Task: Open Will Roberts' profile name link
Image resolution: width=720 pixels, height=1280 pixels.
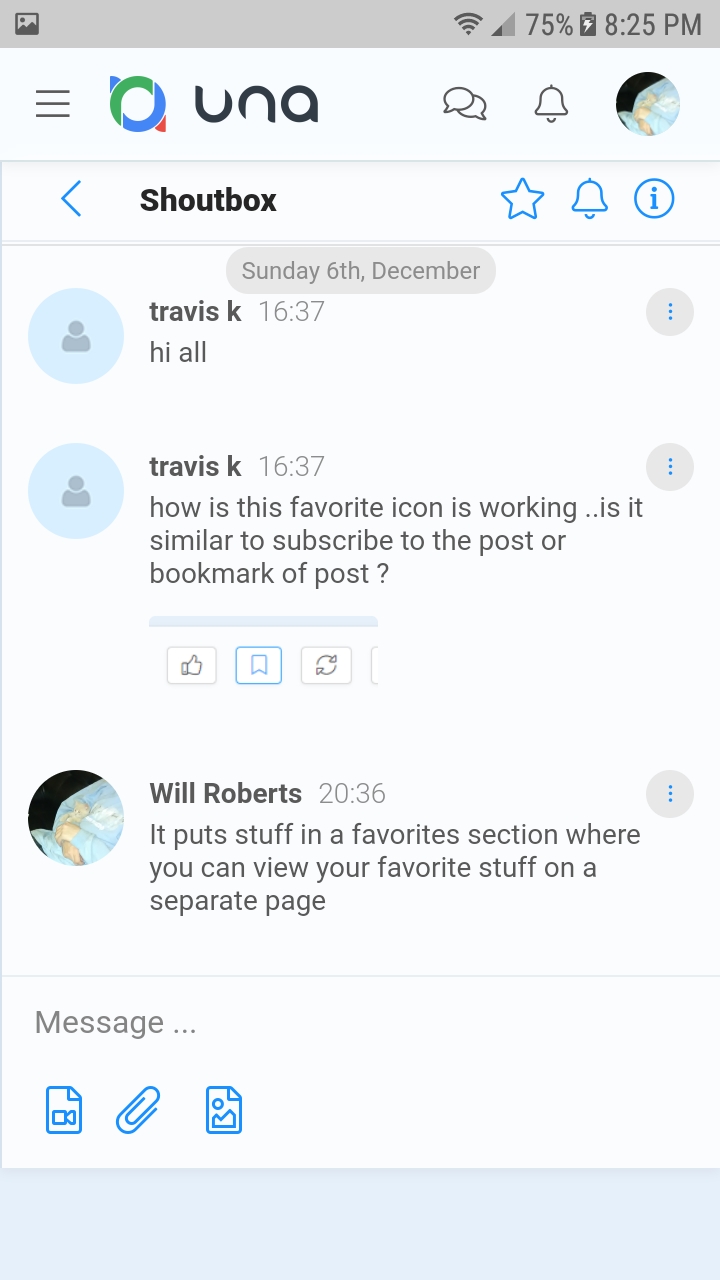Action: point(226,794)
